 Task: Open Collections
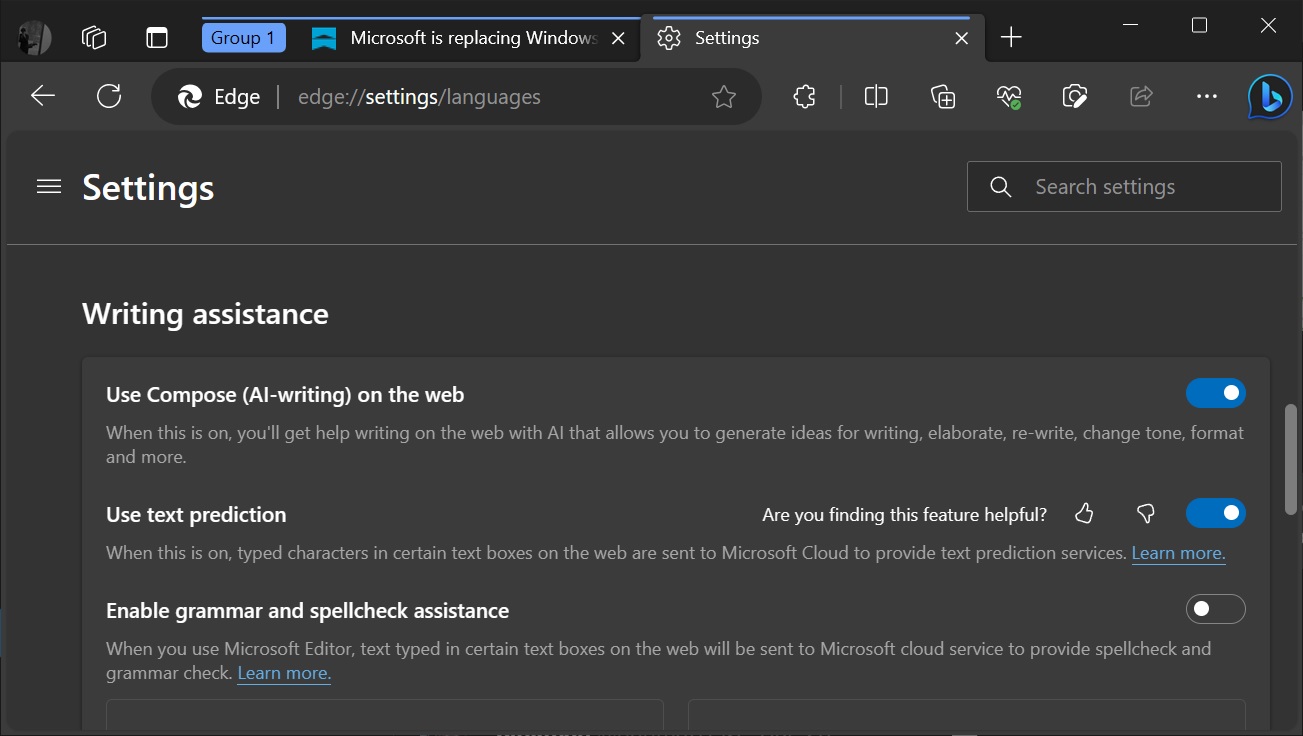[x=941, y=96]
